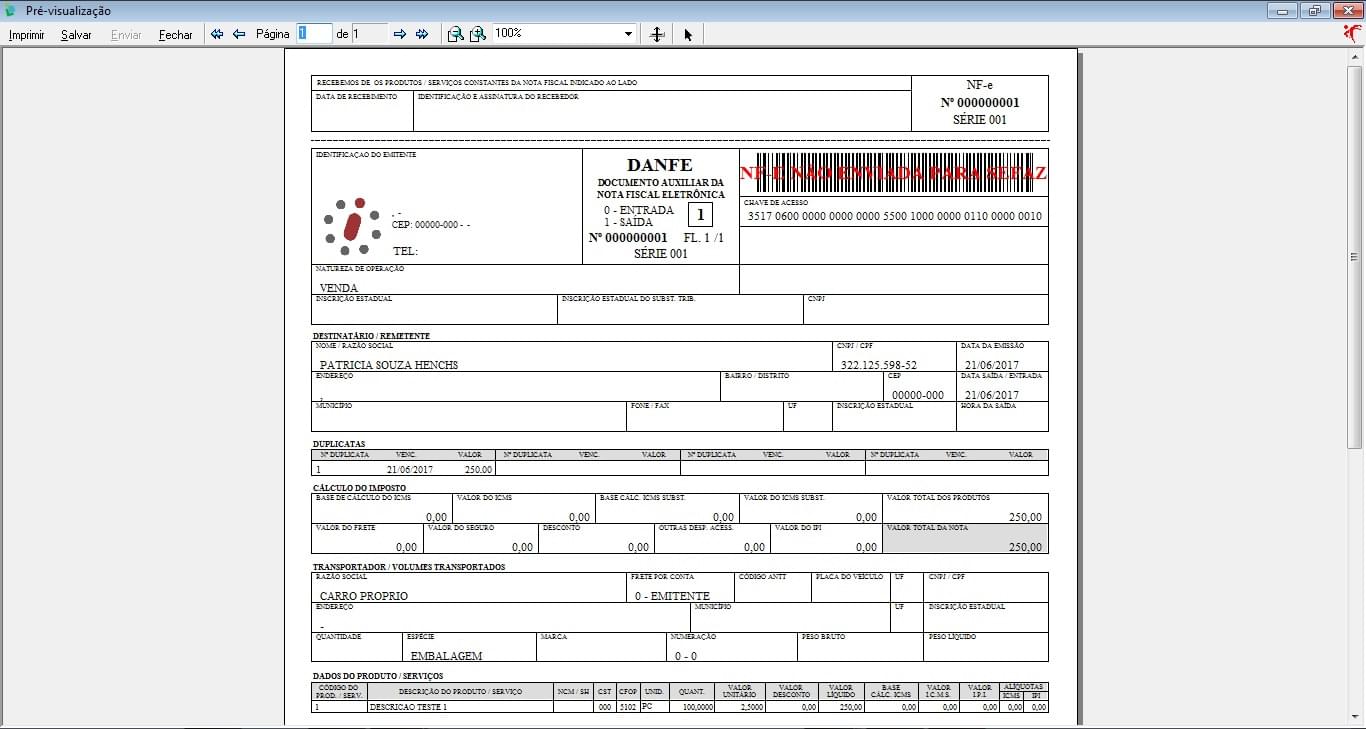Click the Pré-visualização window icon

point(10,10)
